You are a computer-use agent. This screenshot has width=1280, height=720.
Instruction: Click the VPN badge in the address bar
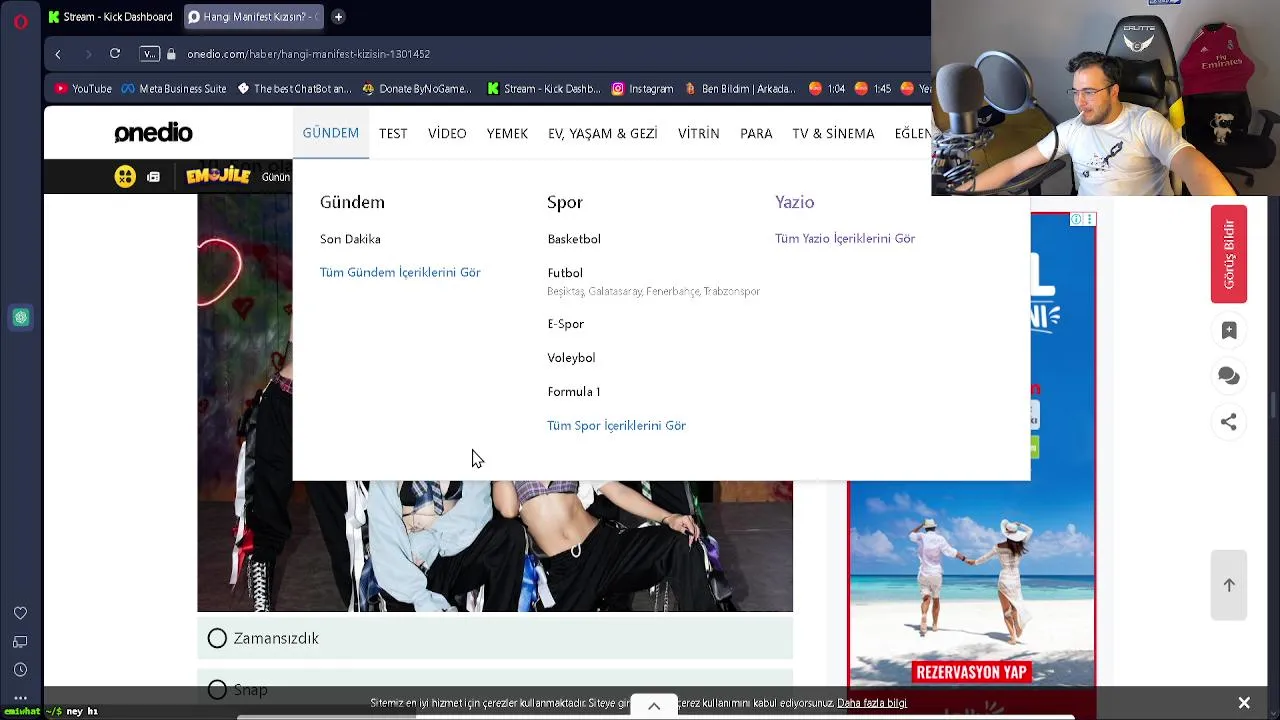coord(149,54)
